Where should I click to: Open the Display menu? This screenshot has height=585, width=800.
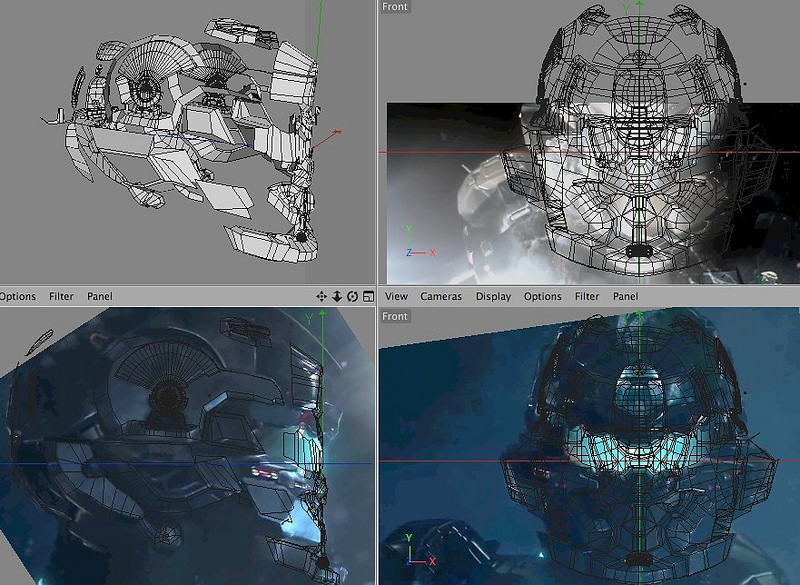(493, 296)
